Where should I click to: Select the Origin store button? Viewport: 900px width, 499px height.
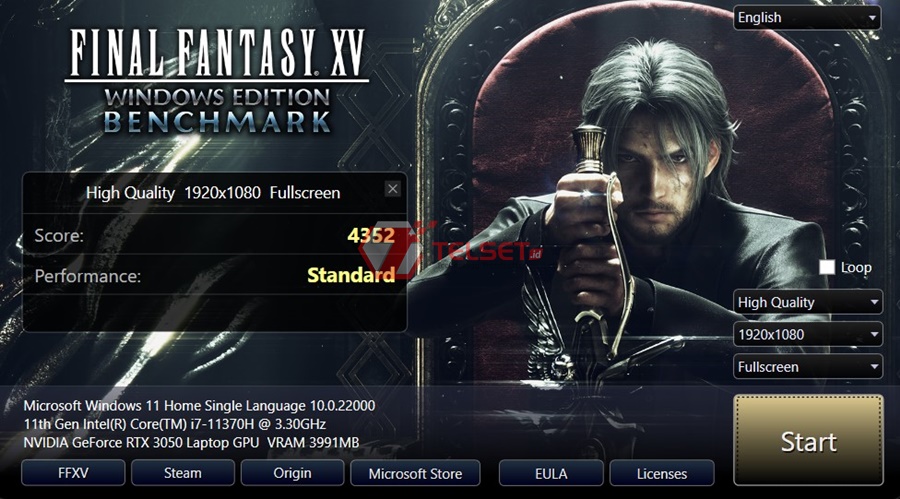point(292,473)
